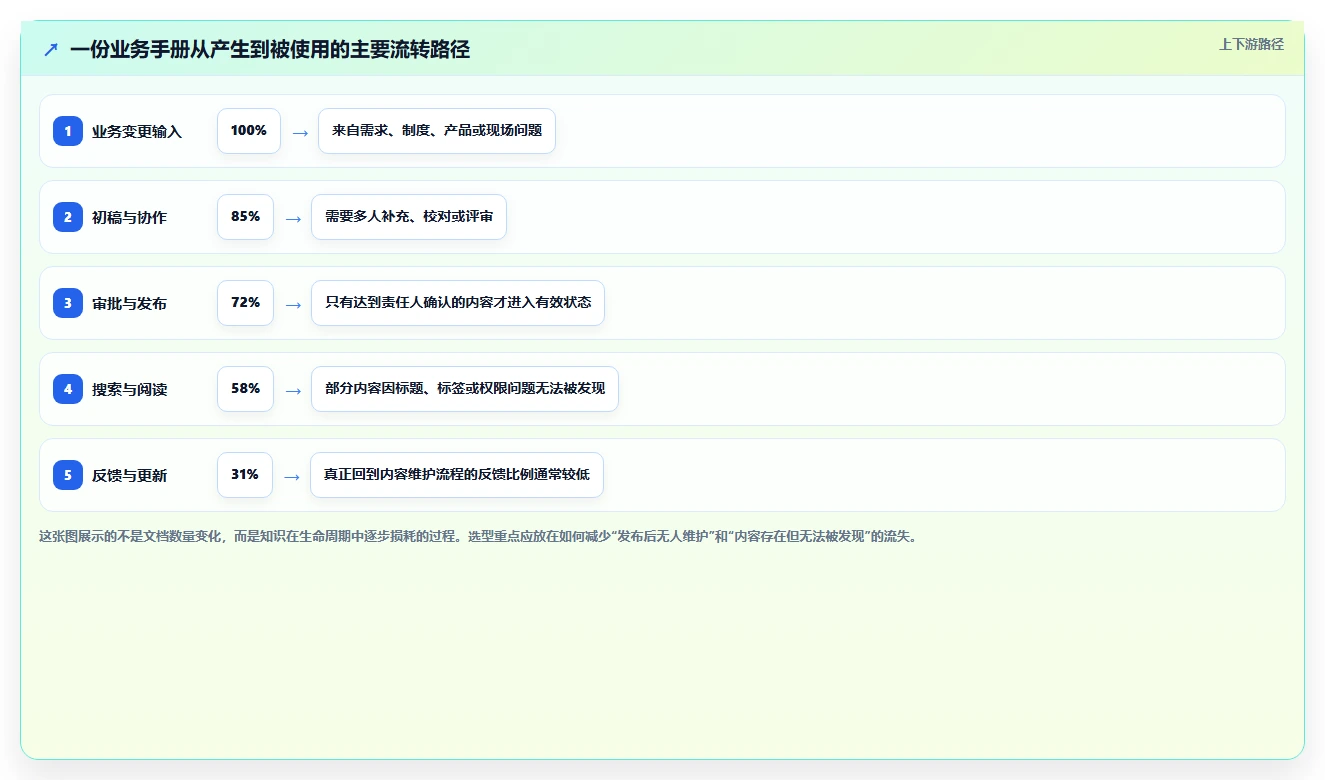Click the 100% percentage chip

click(x=249, y=131)
